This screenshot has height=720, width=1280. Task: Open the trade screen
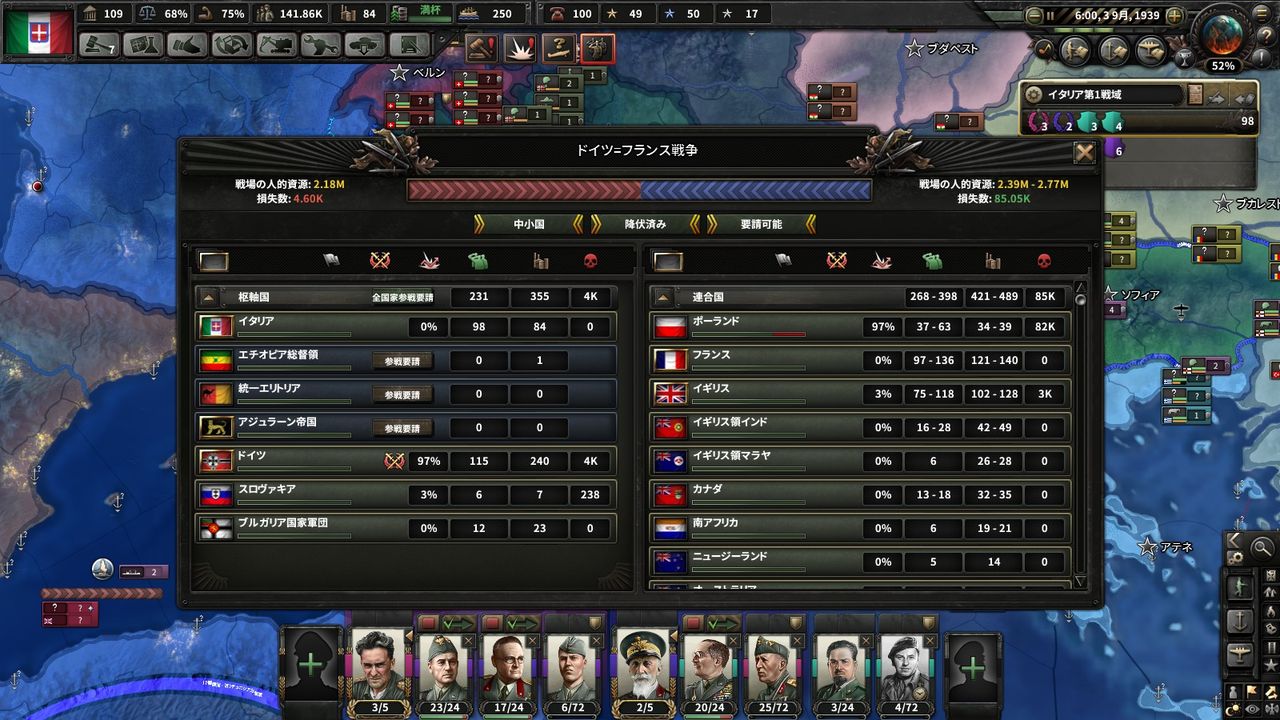232,45
